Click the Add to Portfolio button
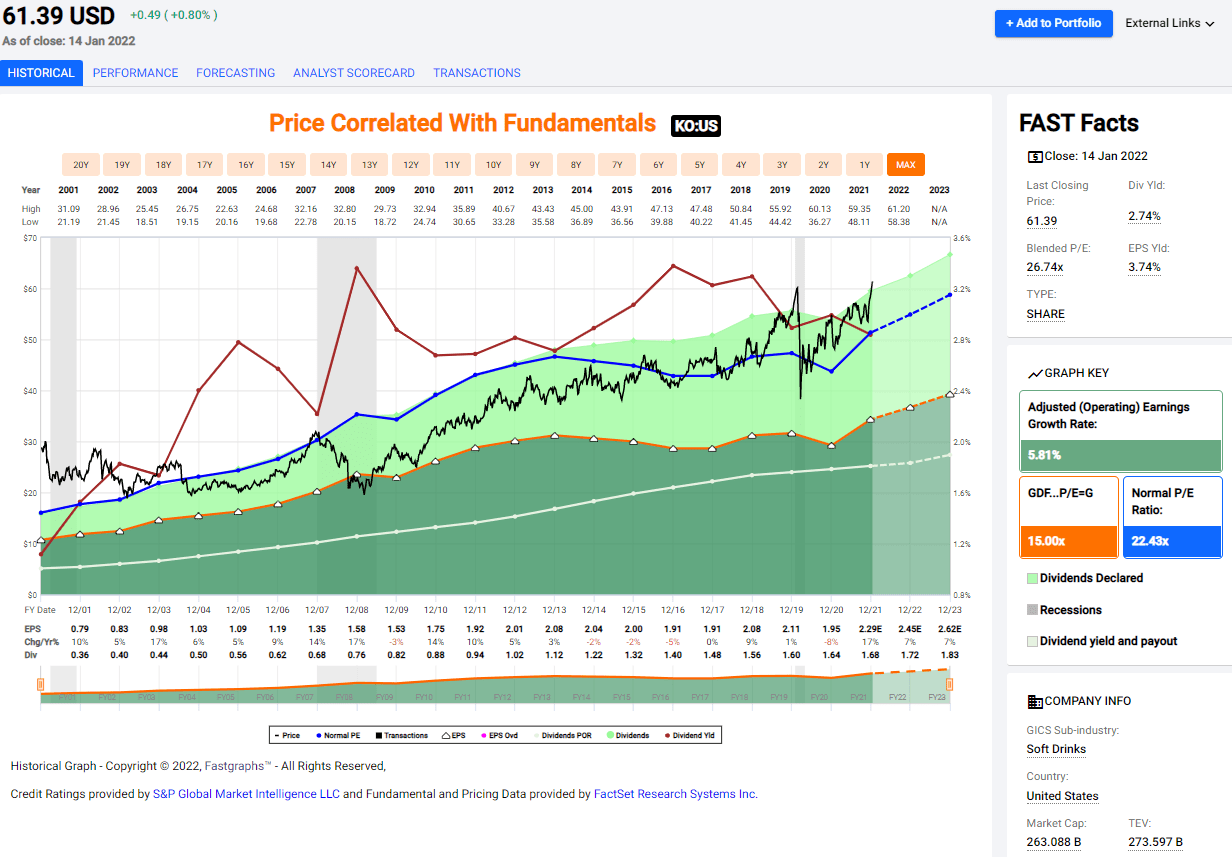The height and width of the screenshot is (857, 1232). click(x=1053, y=23)
